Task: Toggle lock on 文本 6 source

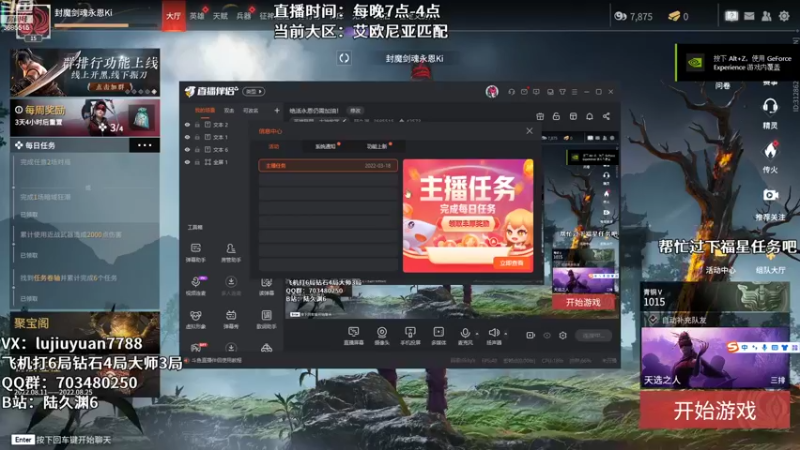Action: pyautogui.click(x=197, y=149)
